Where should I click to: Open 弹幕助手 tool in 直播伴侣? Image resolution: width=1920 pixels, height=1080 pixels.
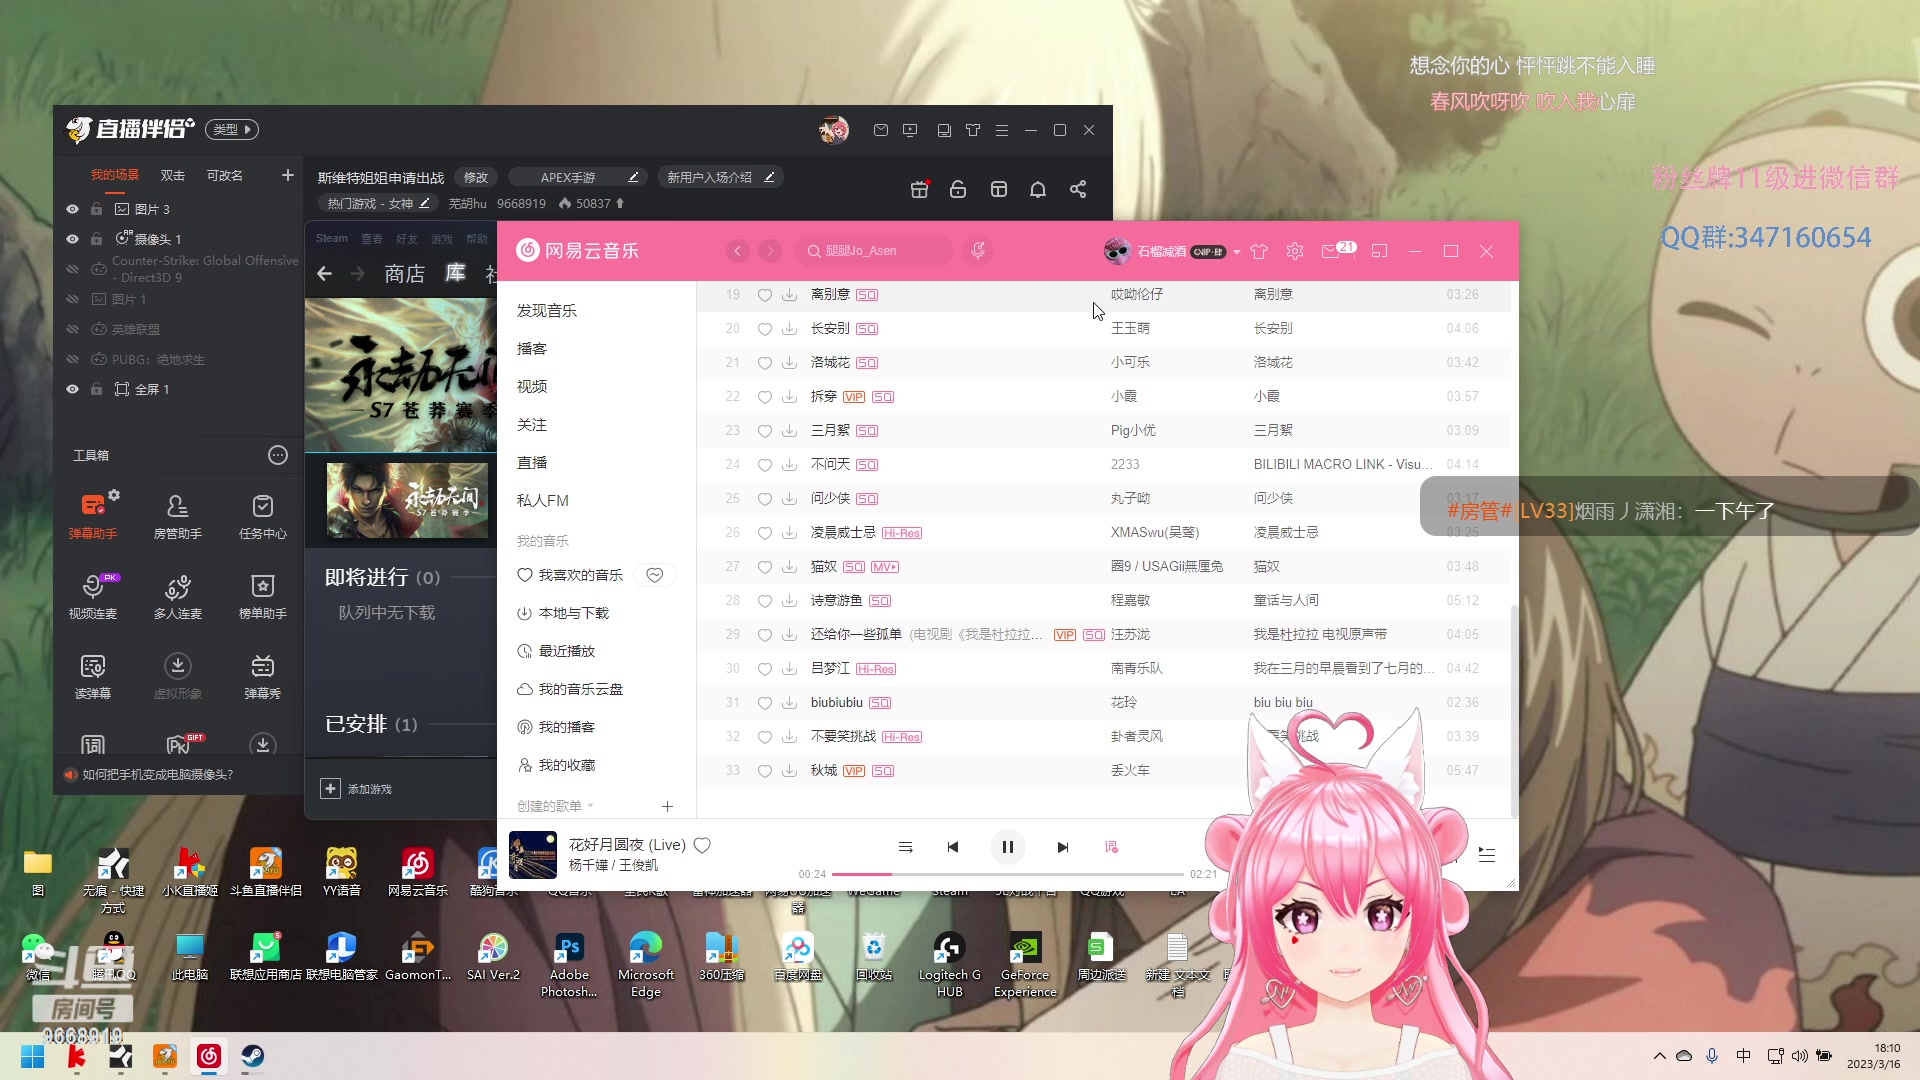pos(93,516)
